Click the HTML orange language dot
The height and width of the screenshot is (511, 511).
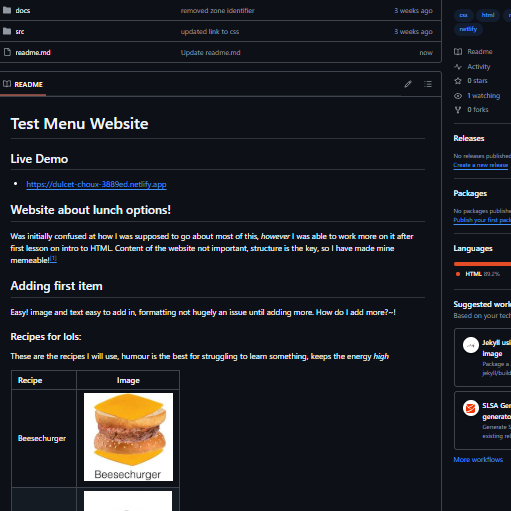[x=458, y=274]
